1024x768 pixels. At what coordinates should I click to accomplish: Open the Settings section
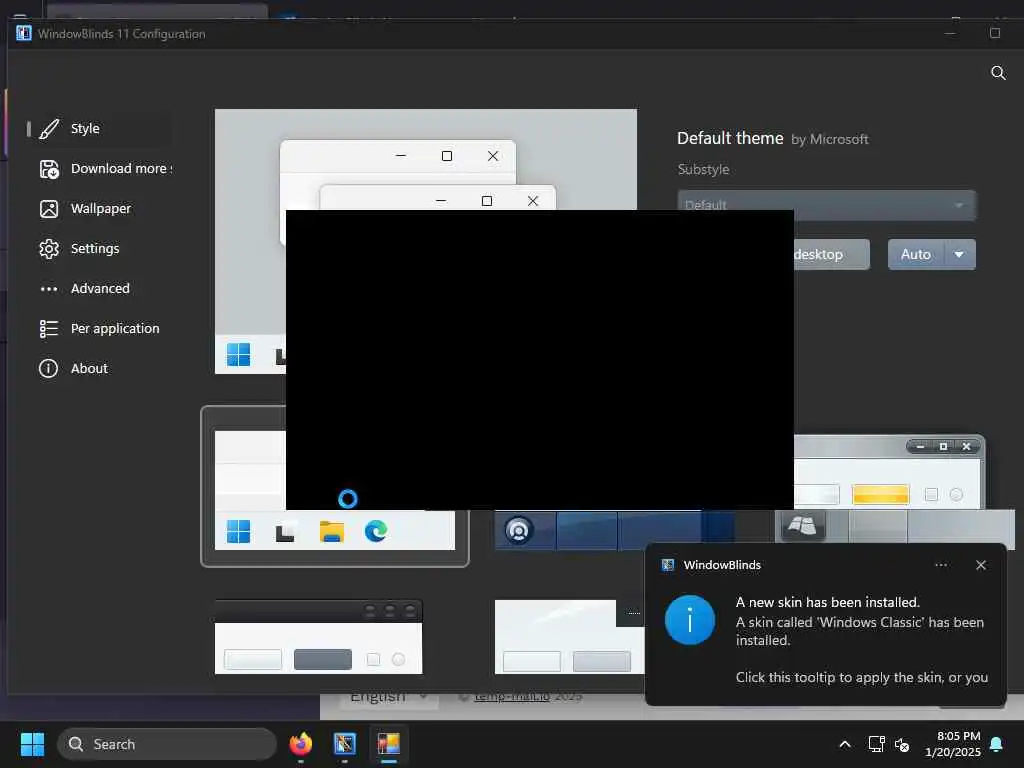[x=100, y=248]
